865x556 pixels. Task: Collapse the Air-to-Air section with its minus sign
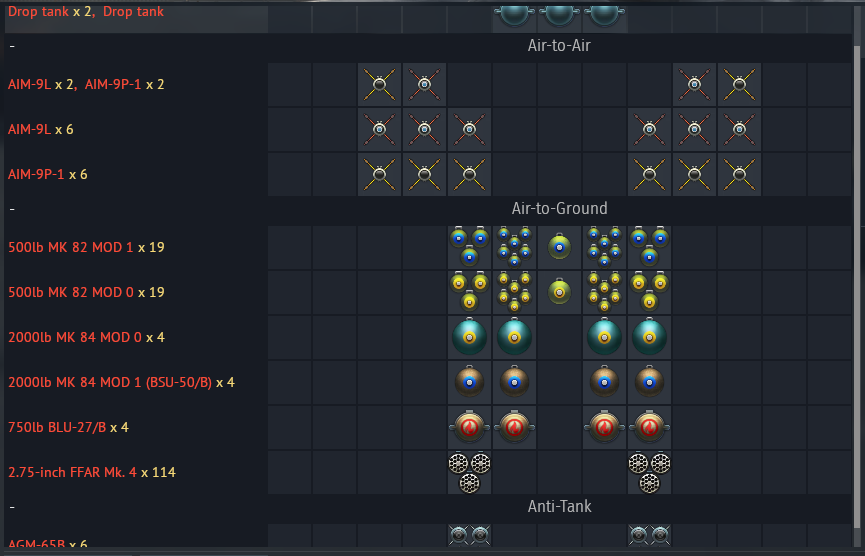11,46
